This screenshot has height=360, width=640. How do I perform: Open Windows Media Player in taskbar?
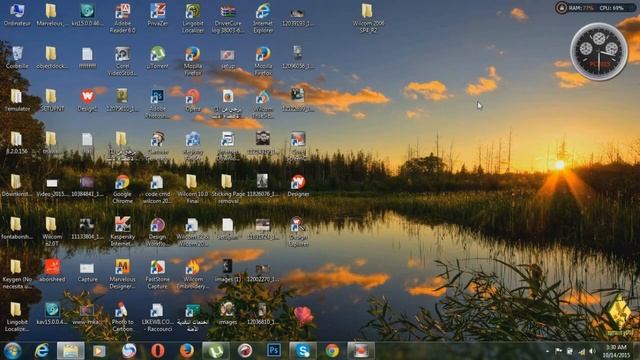coord(99,351)
